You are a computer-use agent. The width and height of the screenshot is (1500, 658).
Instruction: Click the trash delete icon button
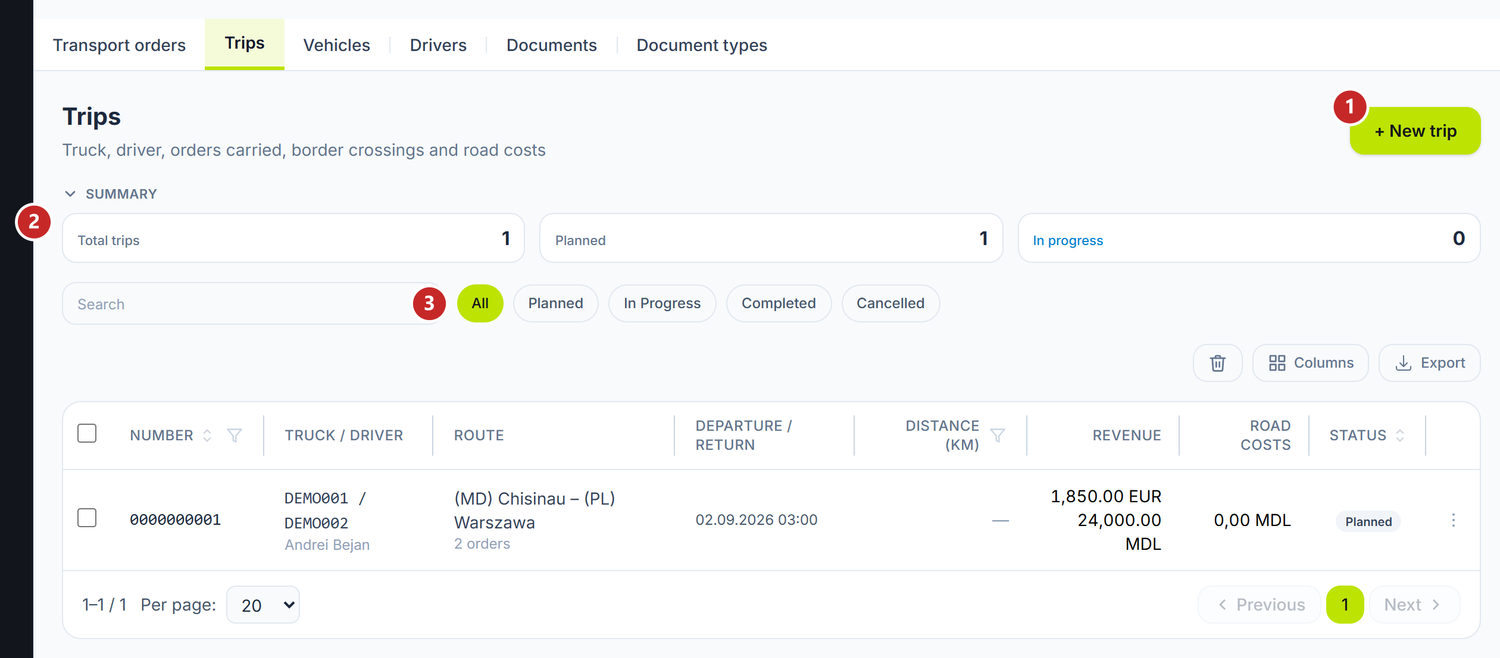tap(1217, 363)
